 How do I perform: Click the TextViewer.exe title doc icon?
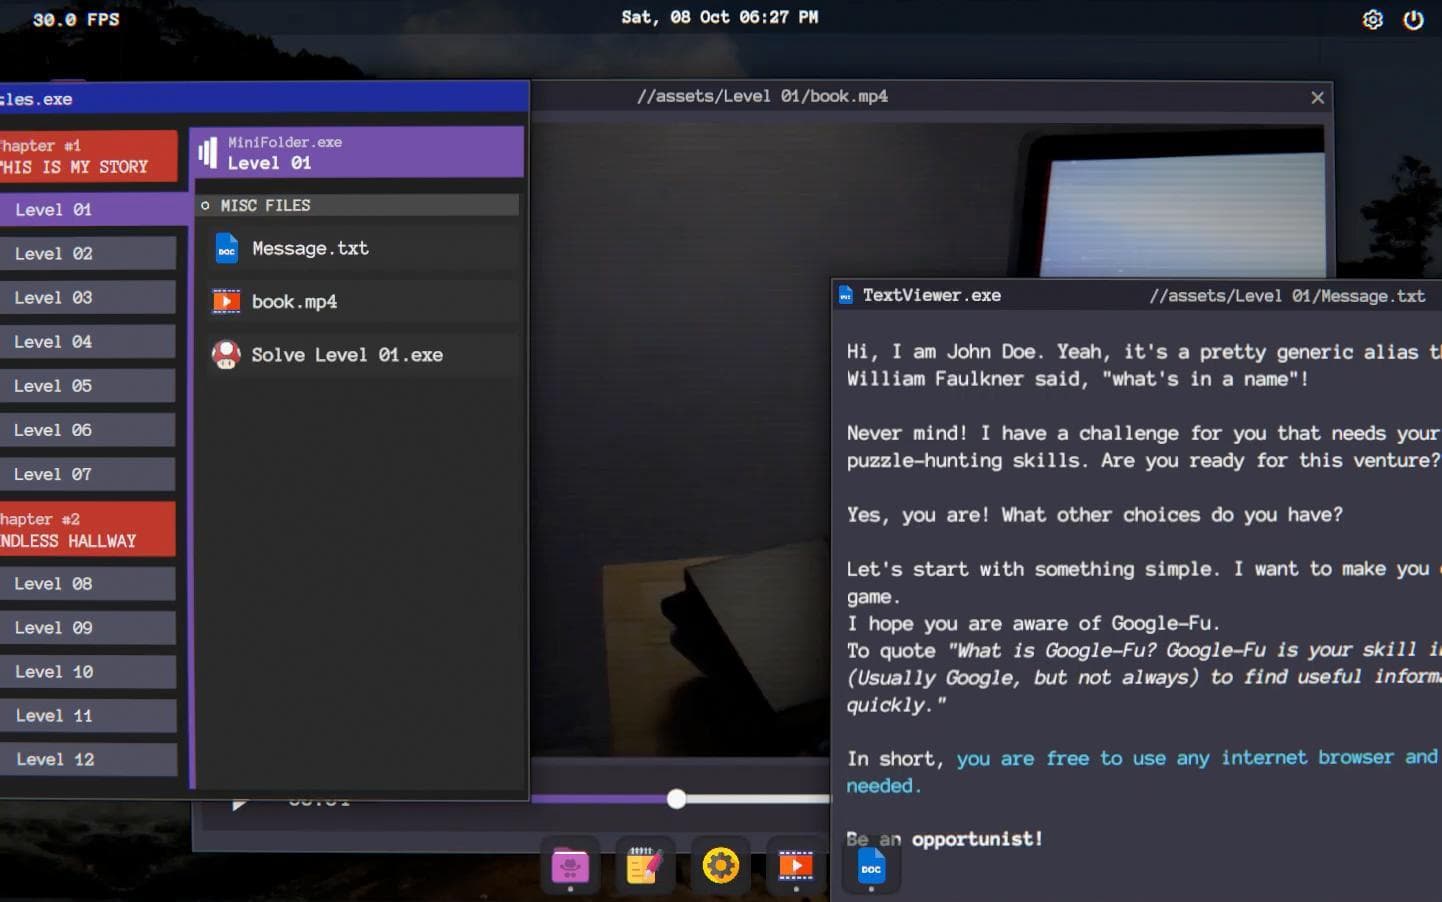[x=846, y=295]
